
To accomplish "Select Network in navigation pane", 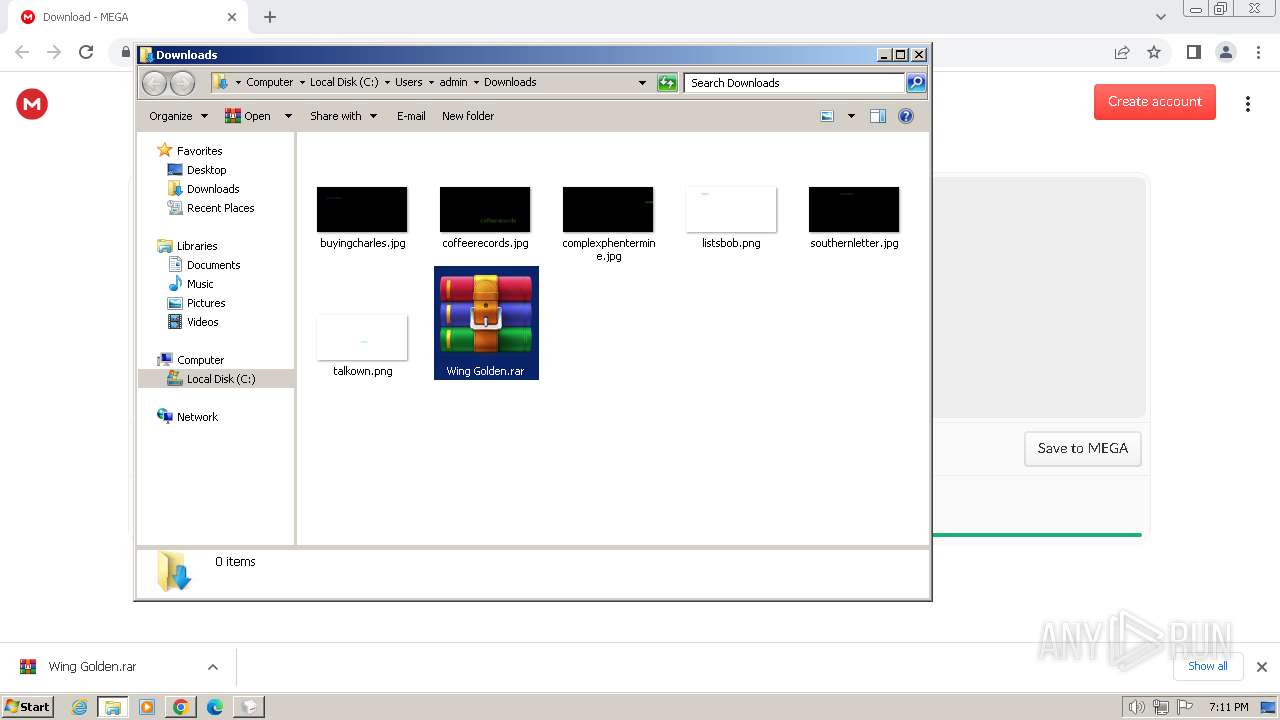I will (197, 417).
